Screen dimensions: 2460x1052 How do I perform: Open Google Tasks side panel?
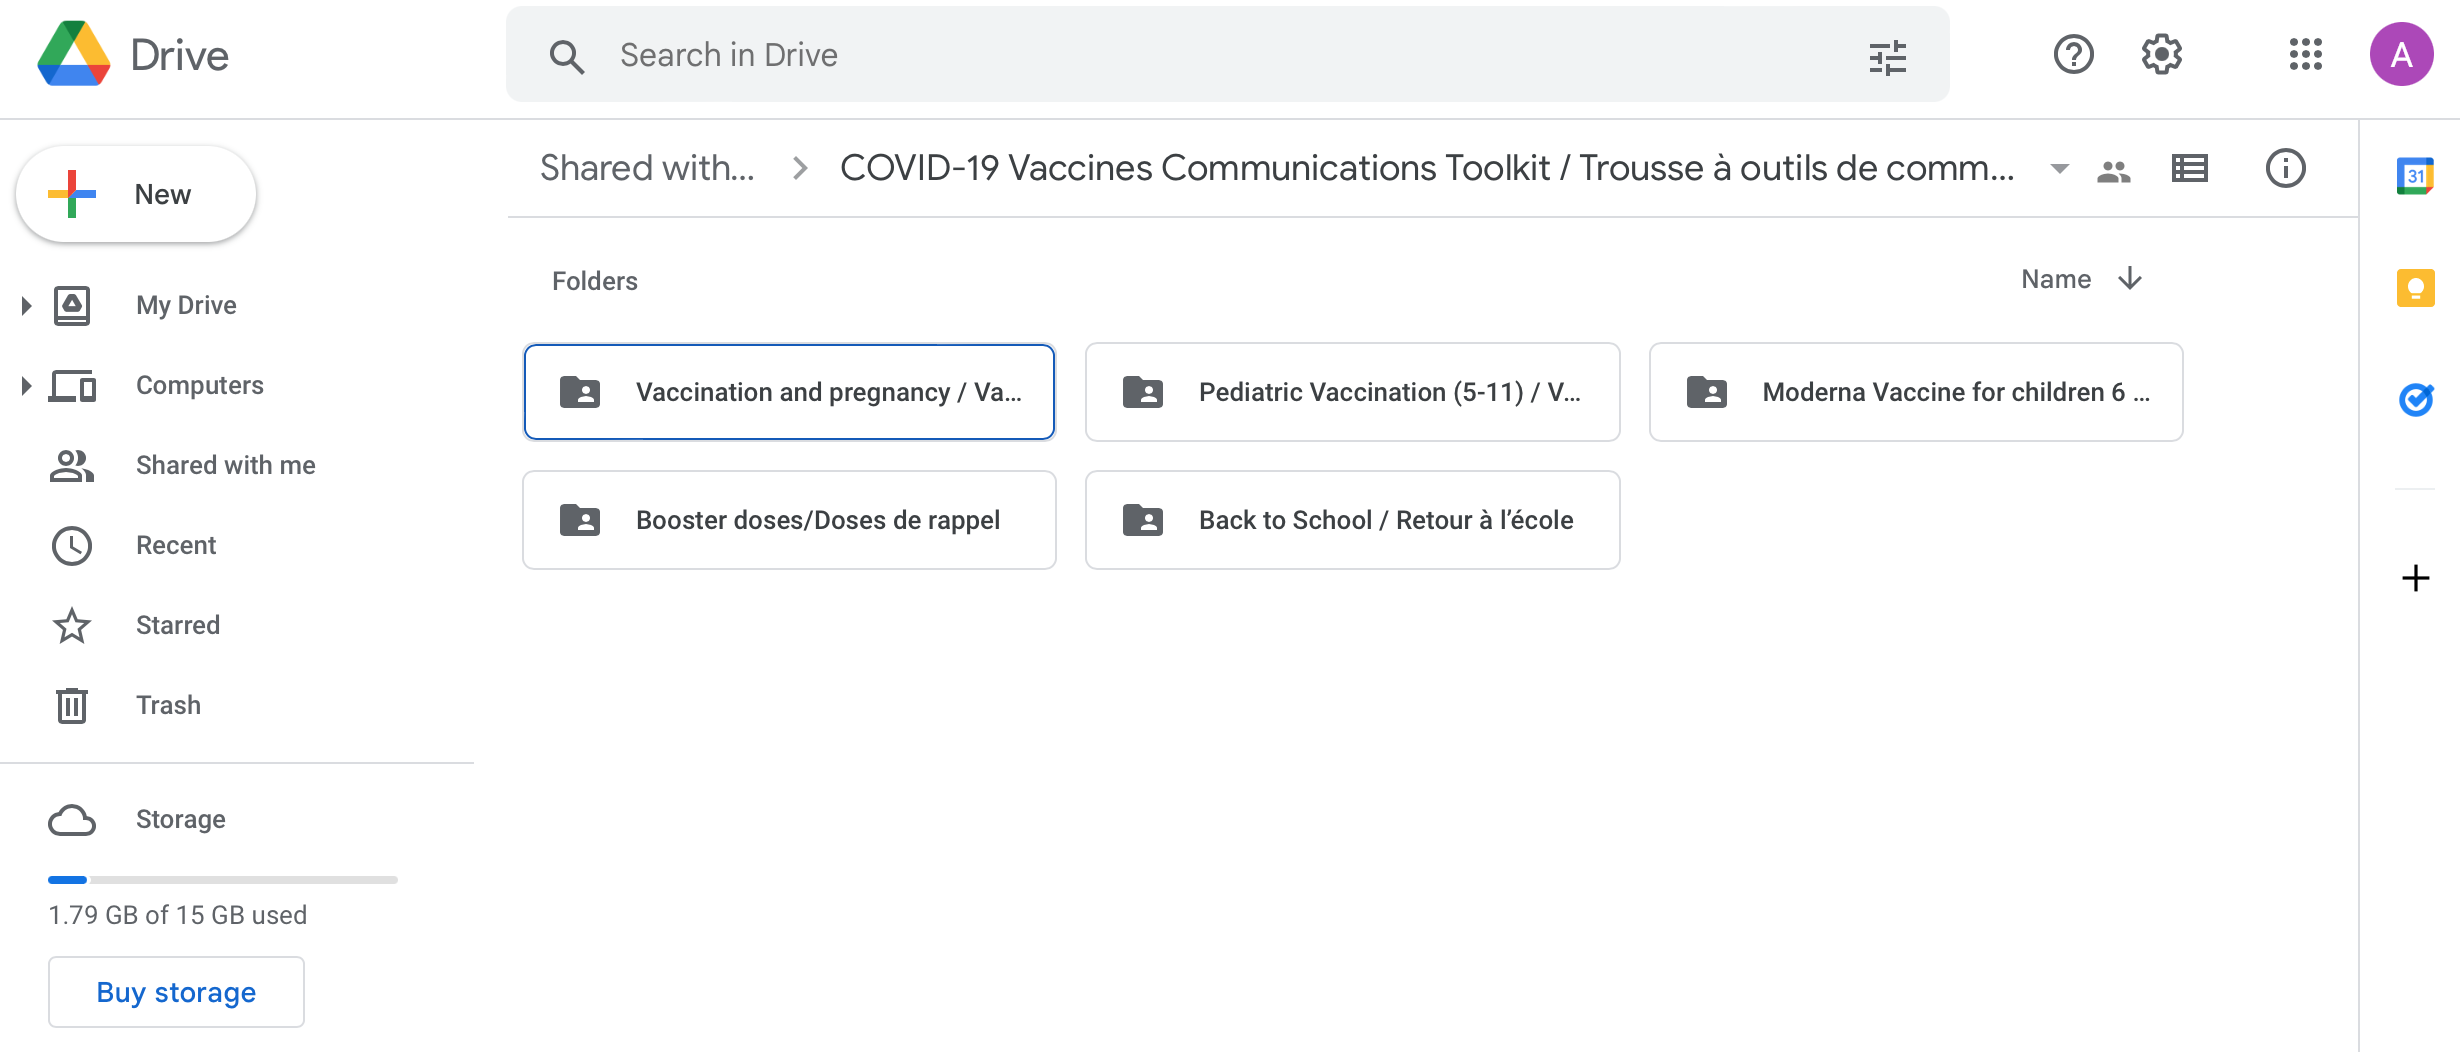tap(2415, 400)
